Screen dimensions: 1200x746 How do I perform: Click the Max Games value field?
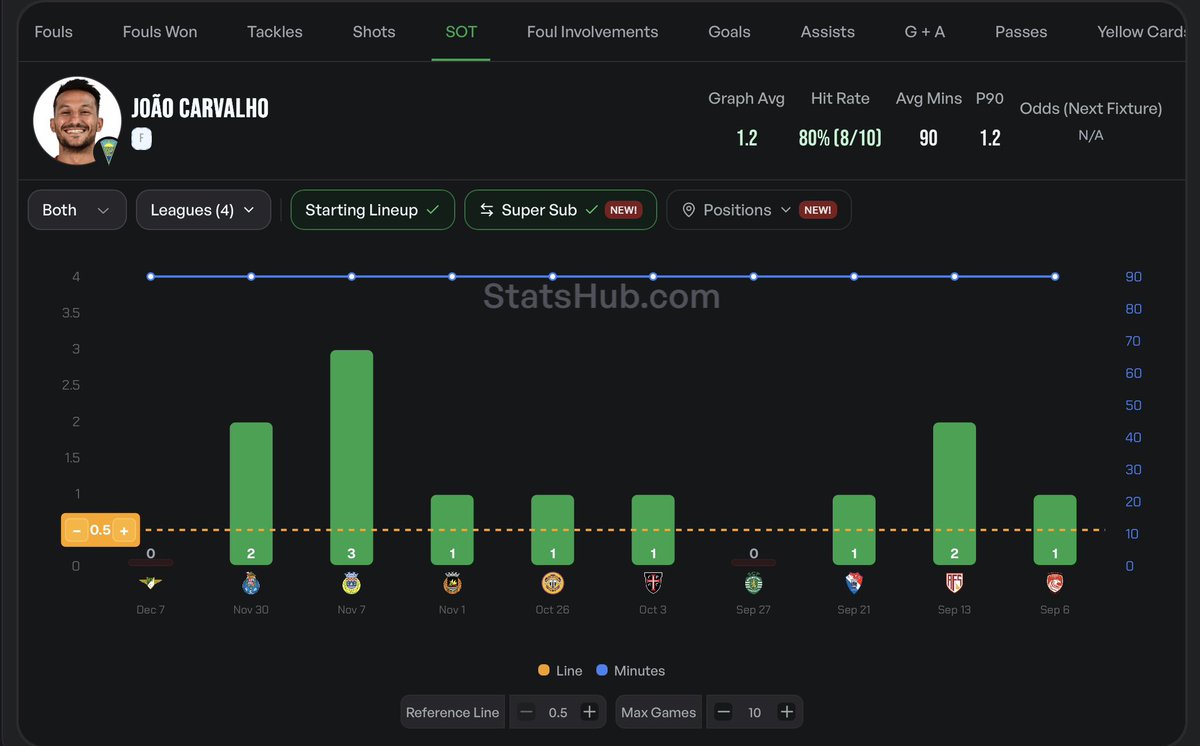(755, 712)
